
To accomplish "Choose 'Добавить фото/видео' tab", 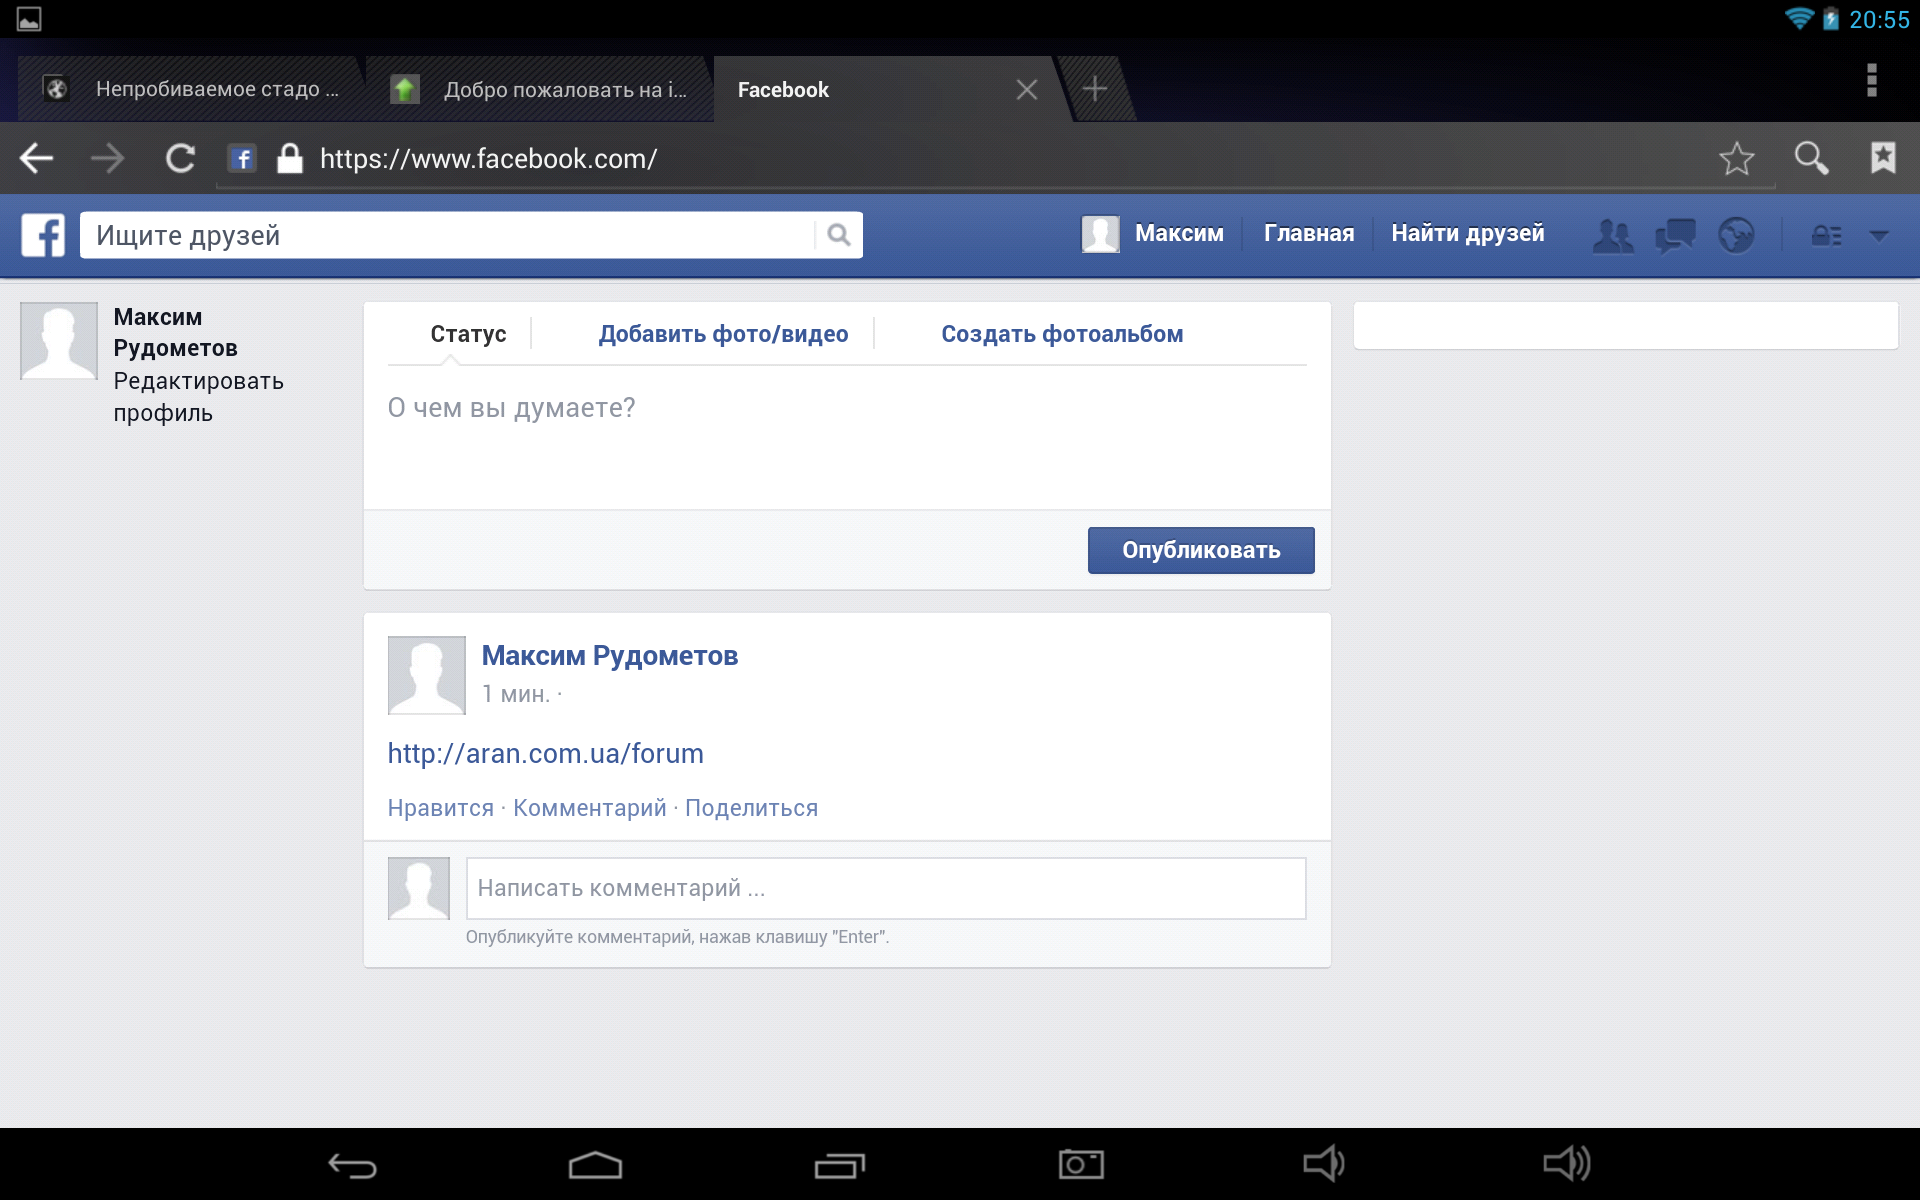I will 723,334.
